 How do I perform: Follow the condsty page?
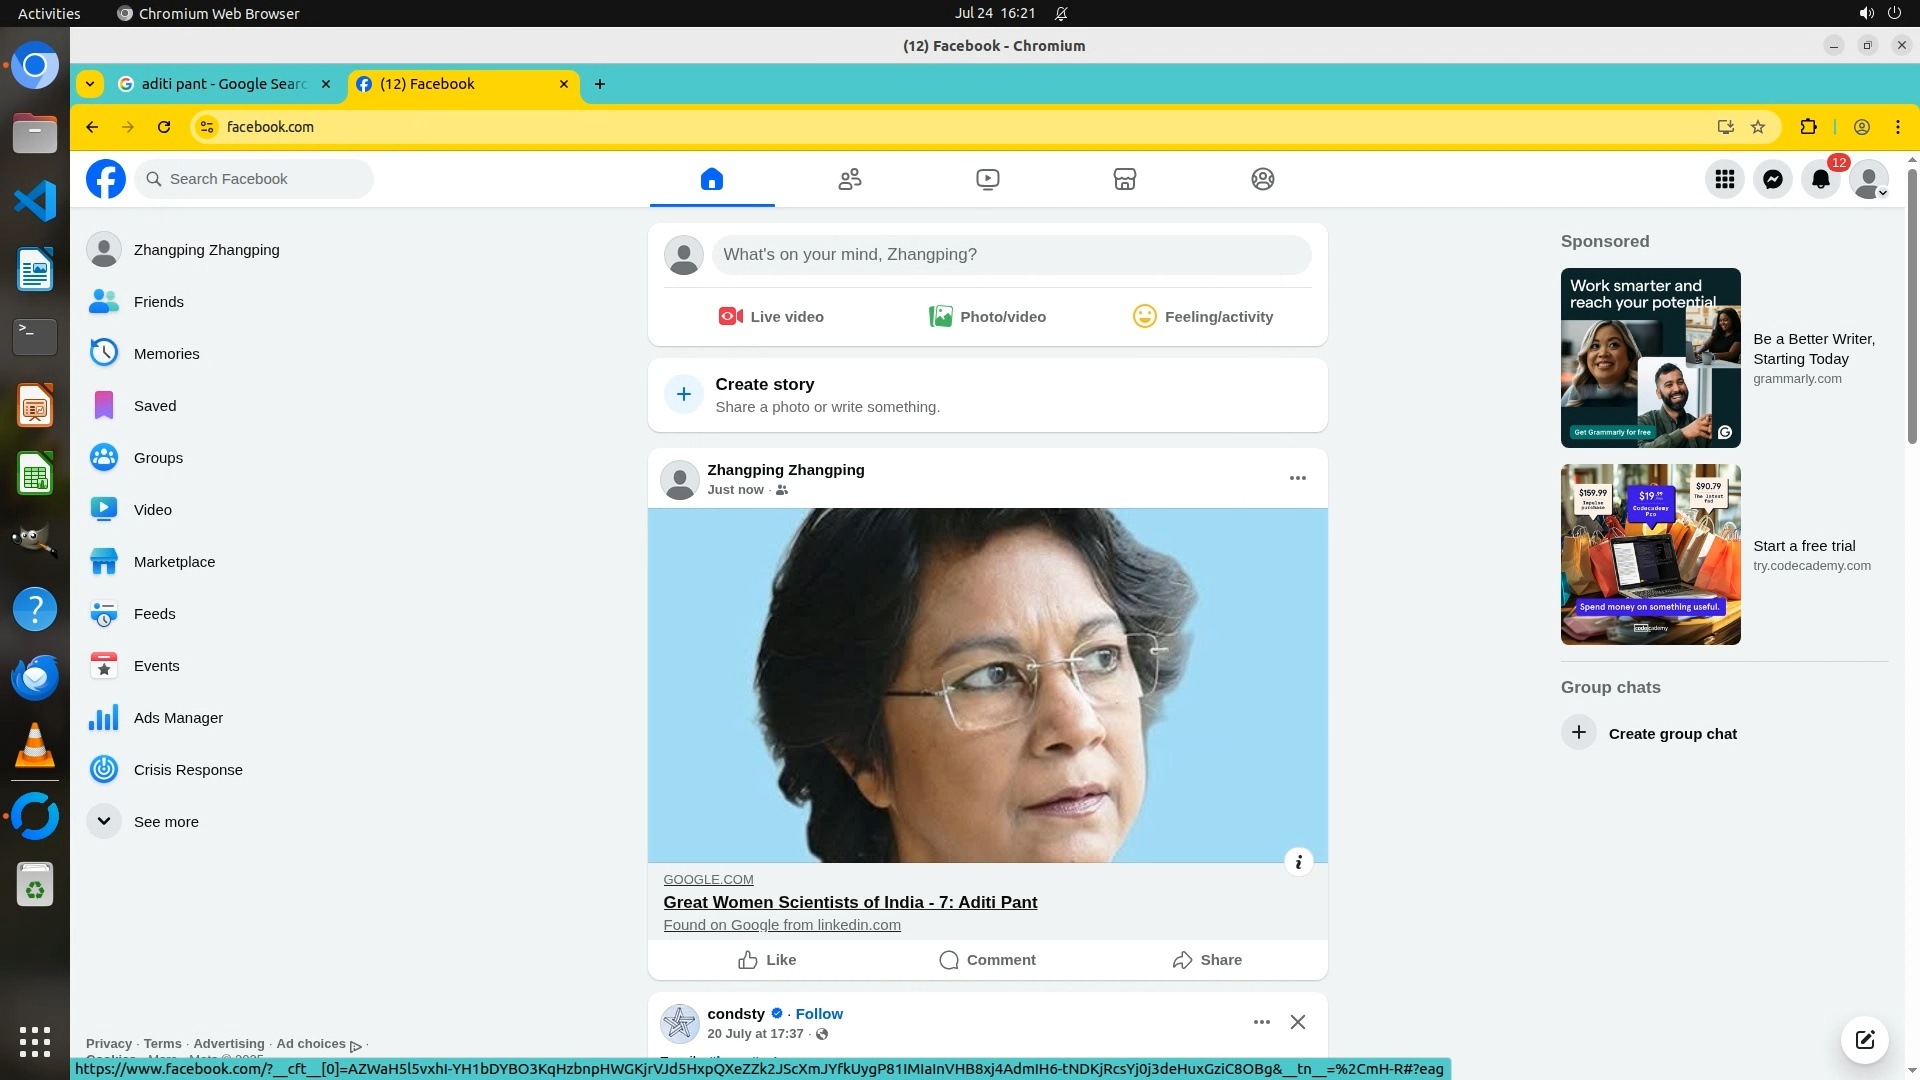point(819,1014)
